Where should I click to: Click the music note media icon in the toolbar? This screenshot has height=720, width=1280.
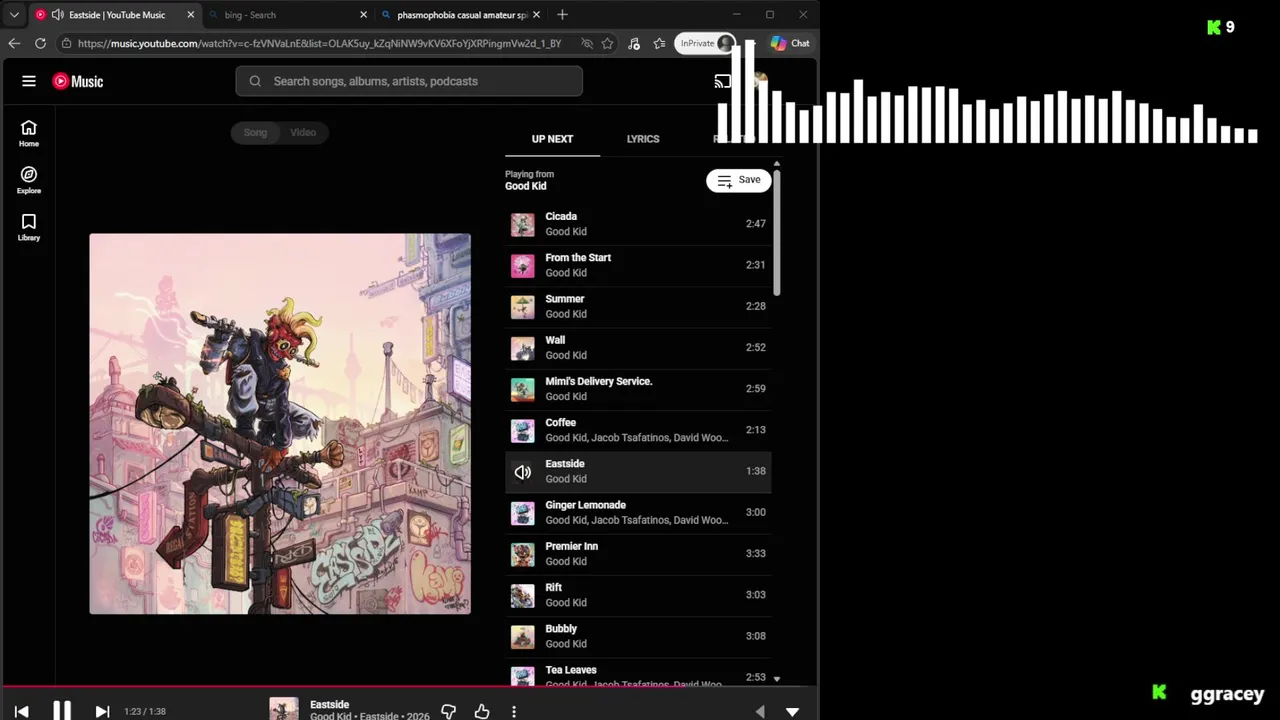[x=634, y=43]
